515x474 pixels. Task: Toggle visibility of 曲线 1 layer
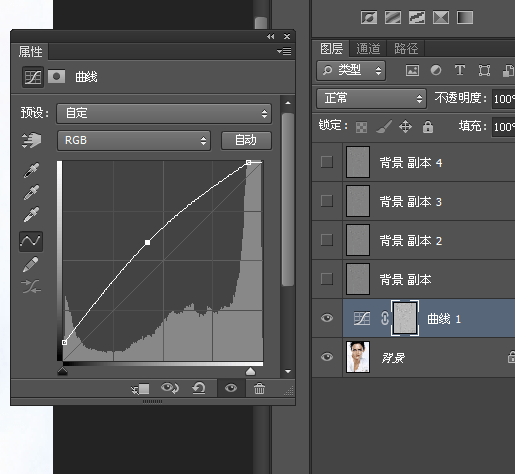pyautogui.click(x=327, y=318)
